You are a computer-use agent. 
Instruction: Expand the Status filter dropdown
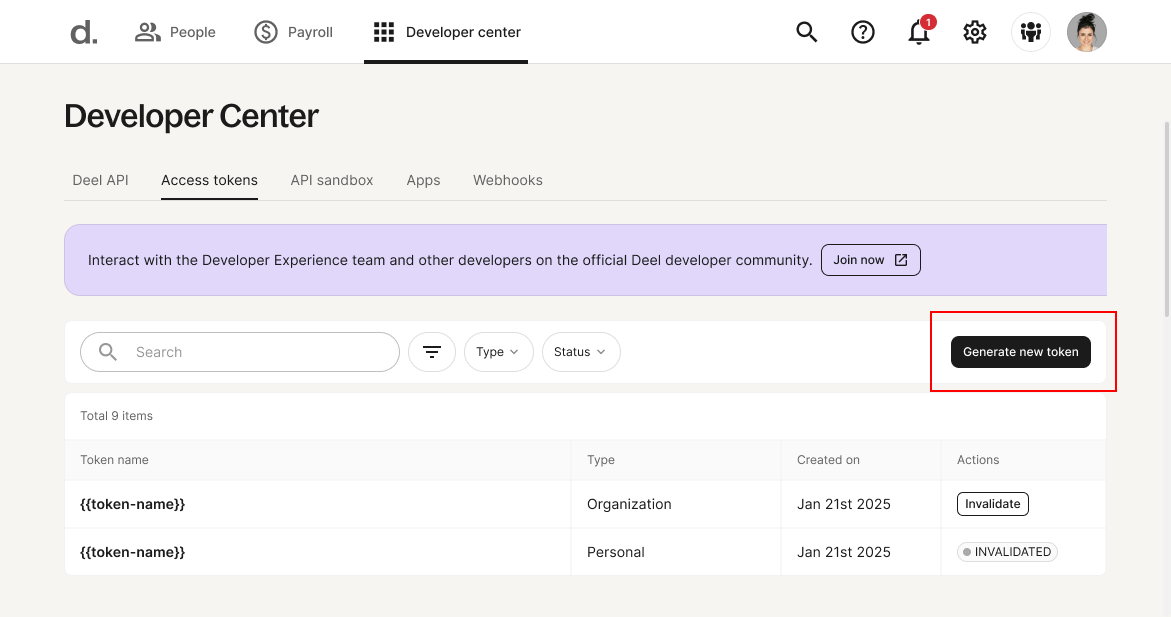(x=581, y=352)
